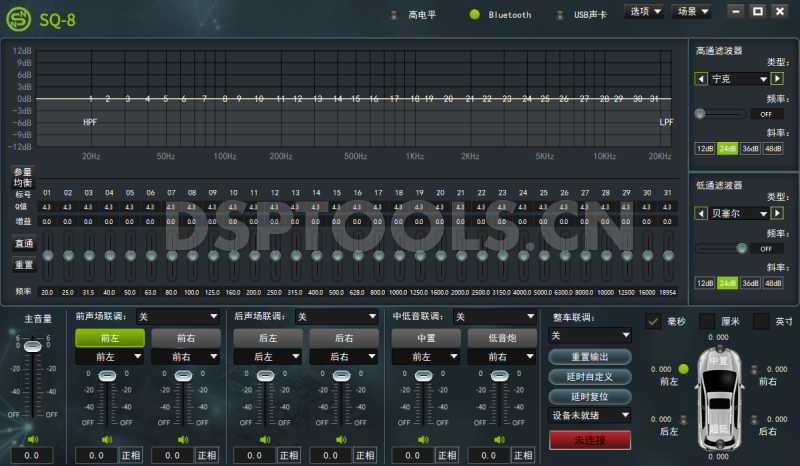Mute the master volume speaker icon
This screenshot has width=800, height=466.
[32, 439]
